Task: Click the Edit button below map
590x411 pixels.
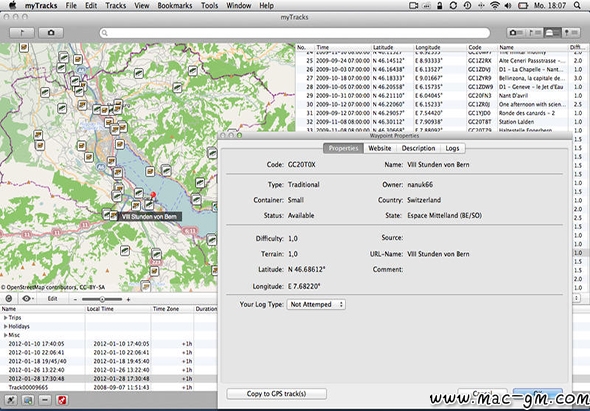Action: click(x=52, y=299)
